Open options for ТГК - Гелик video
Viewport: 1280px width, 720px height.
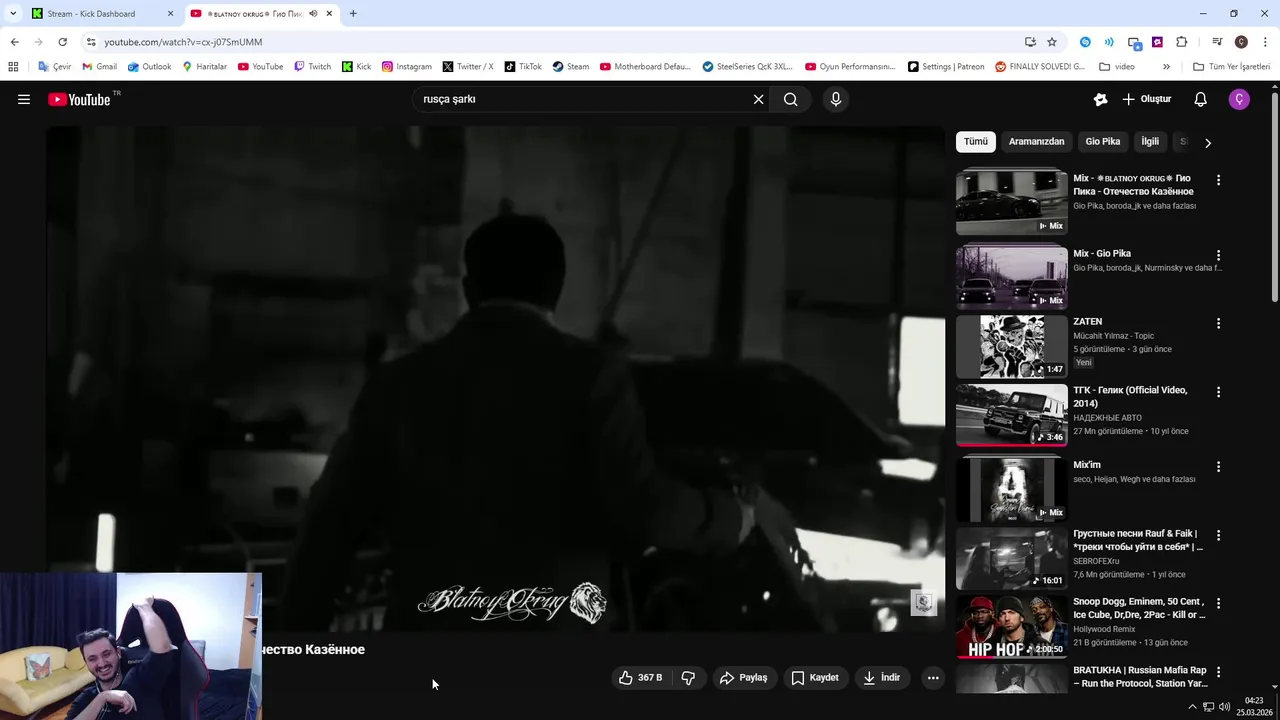[1218, 392]
